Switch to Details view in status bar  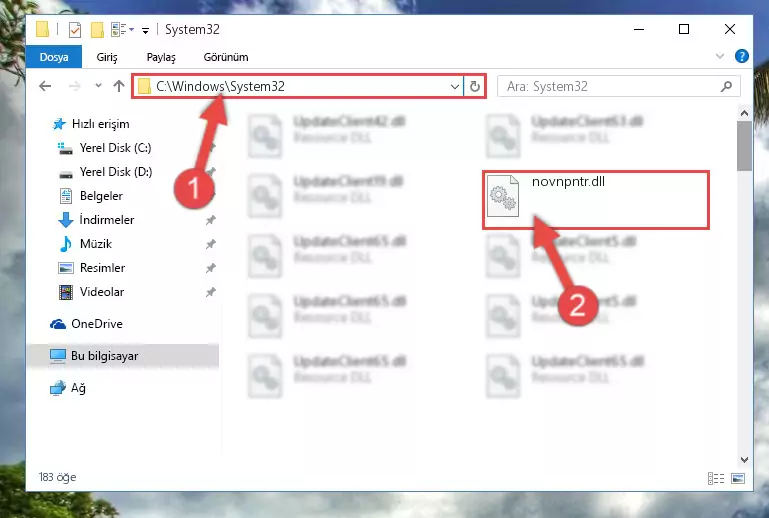tap(716, 478)
